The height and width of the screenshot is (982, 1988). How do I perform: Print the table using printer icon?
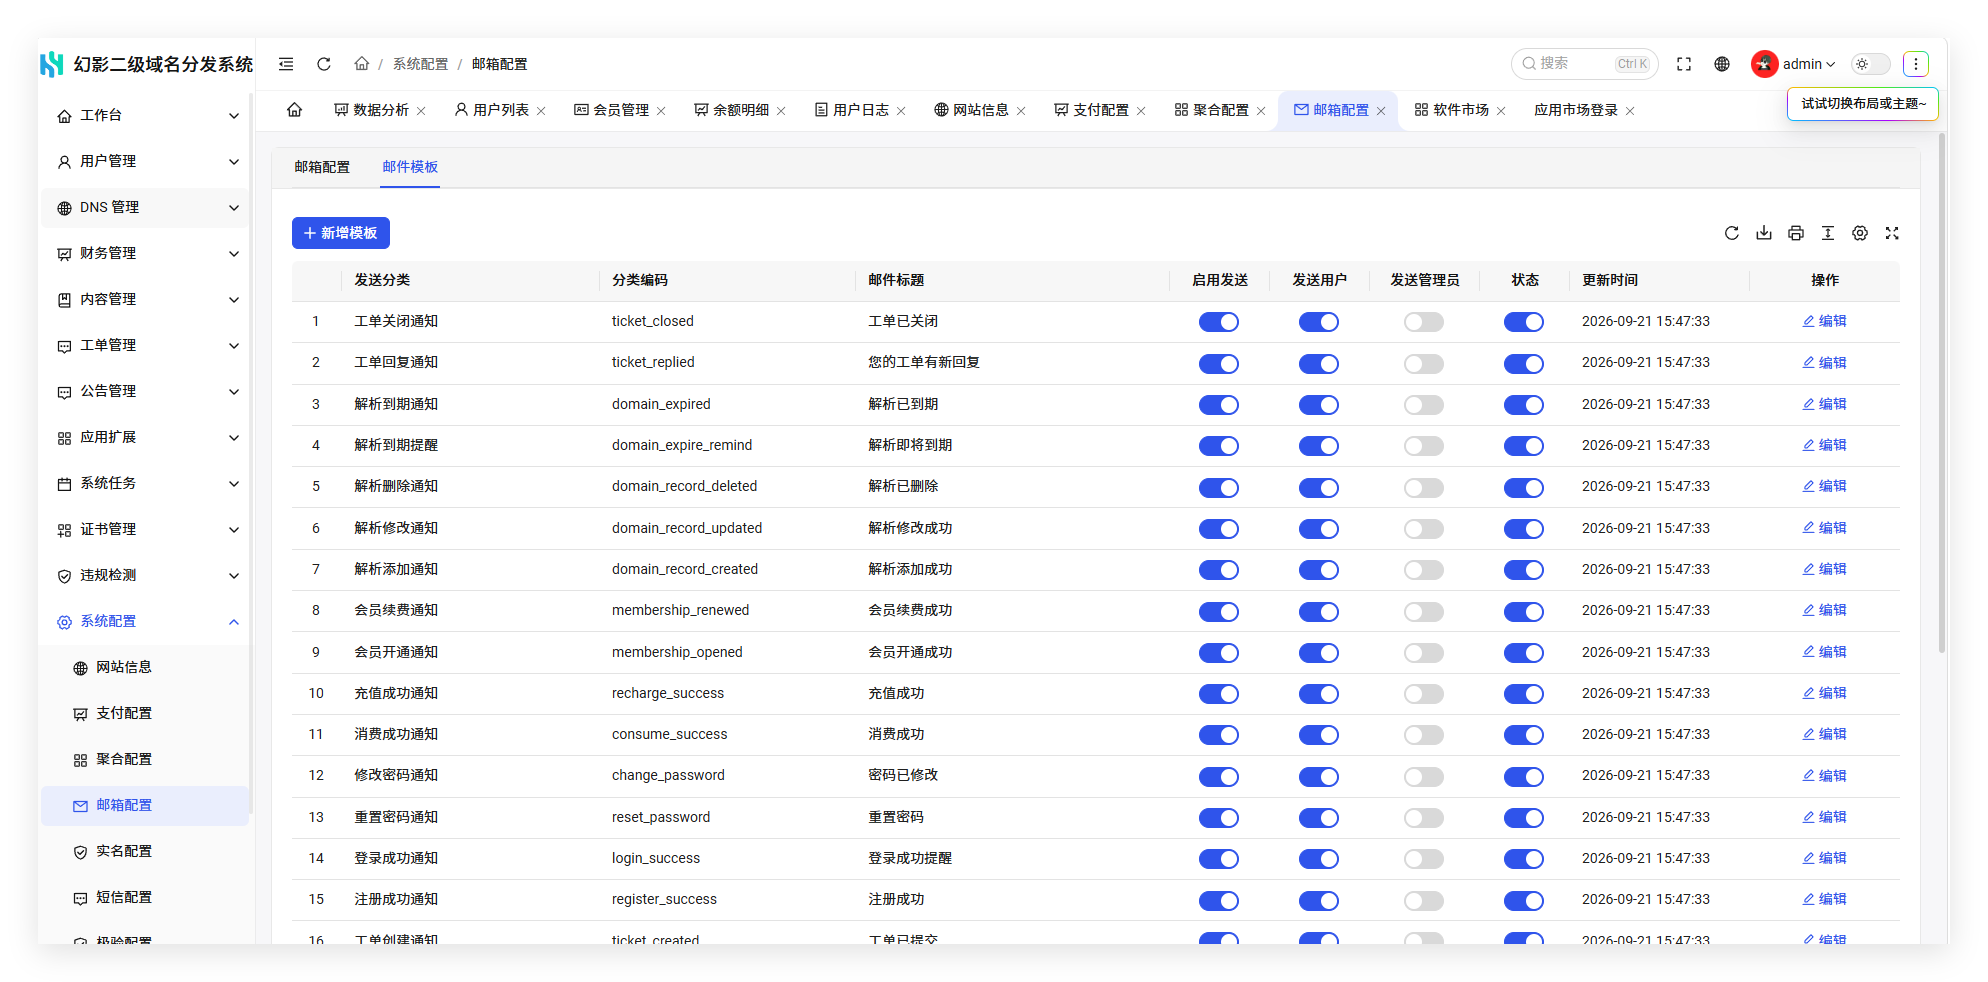coord(1796,233)
